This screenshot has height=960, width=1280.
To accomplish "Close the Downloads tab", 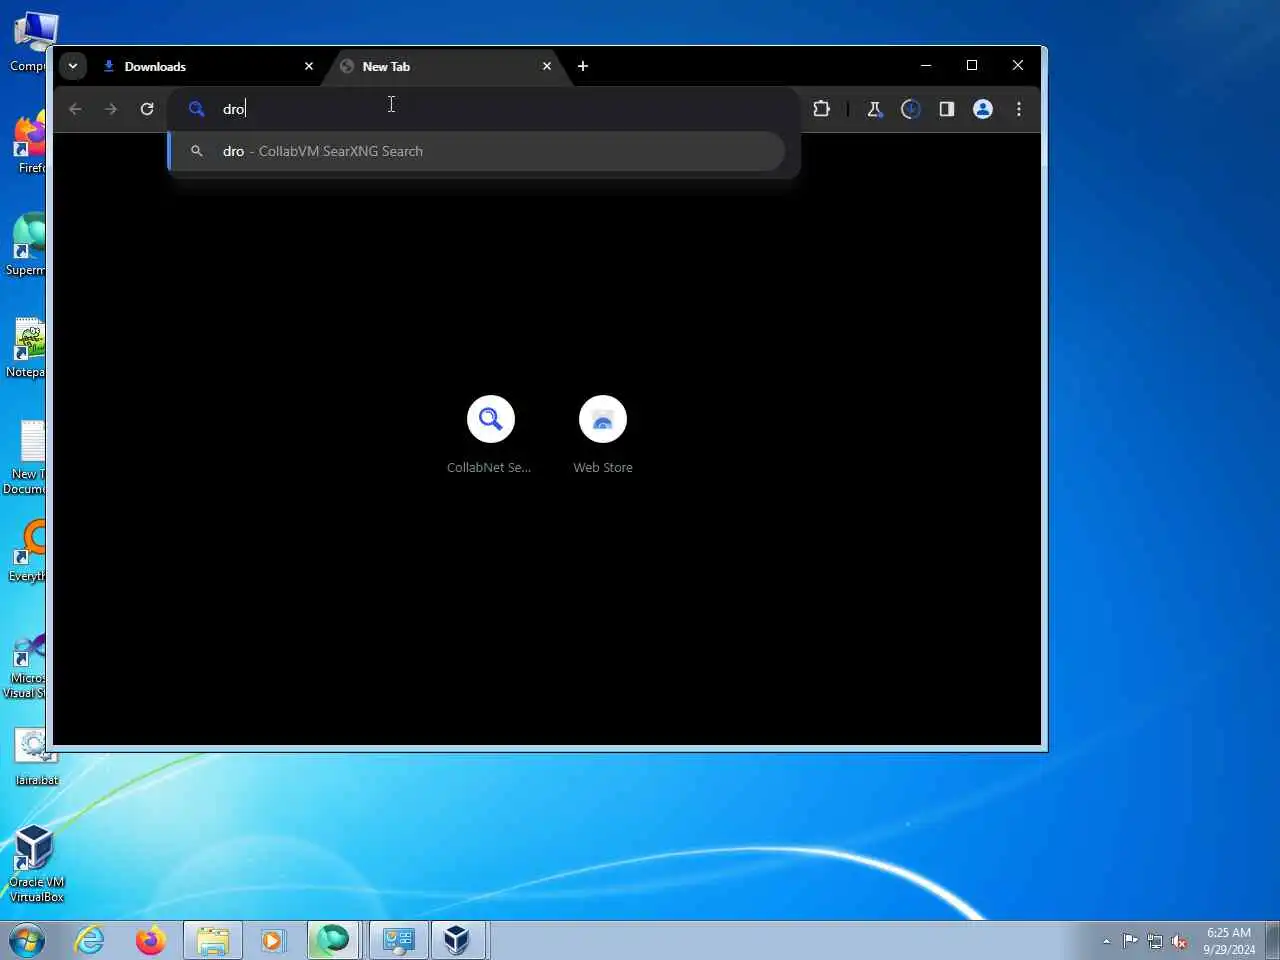I will (x=309, y=66).
